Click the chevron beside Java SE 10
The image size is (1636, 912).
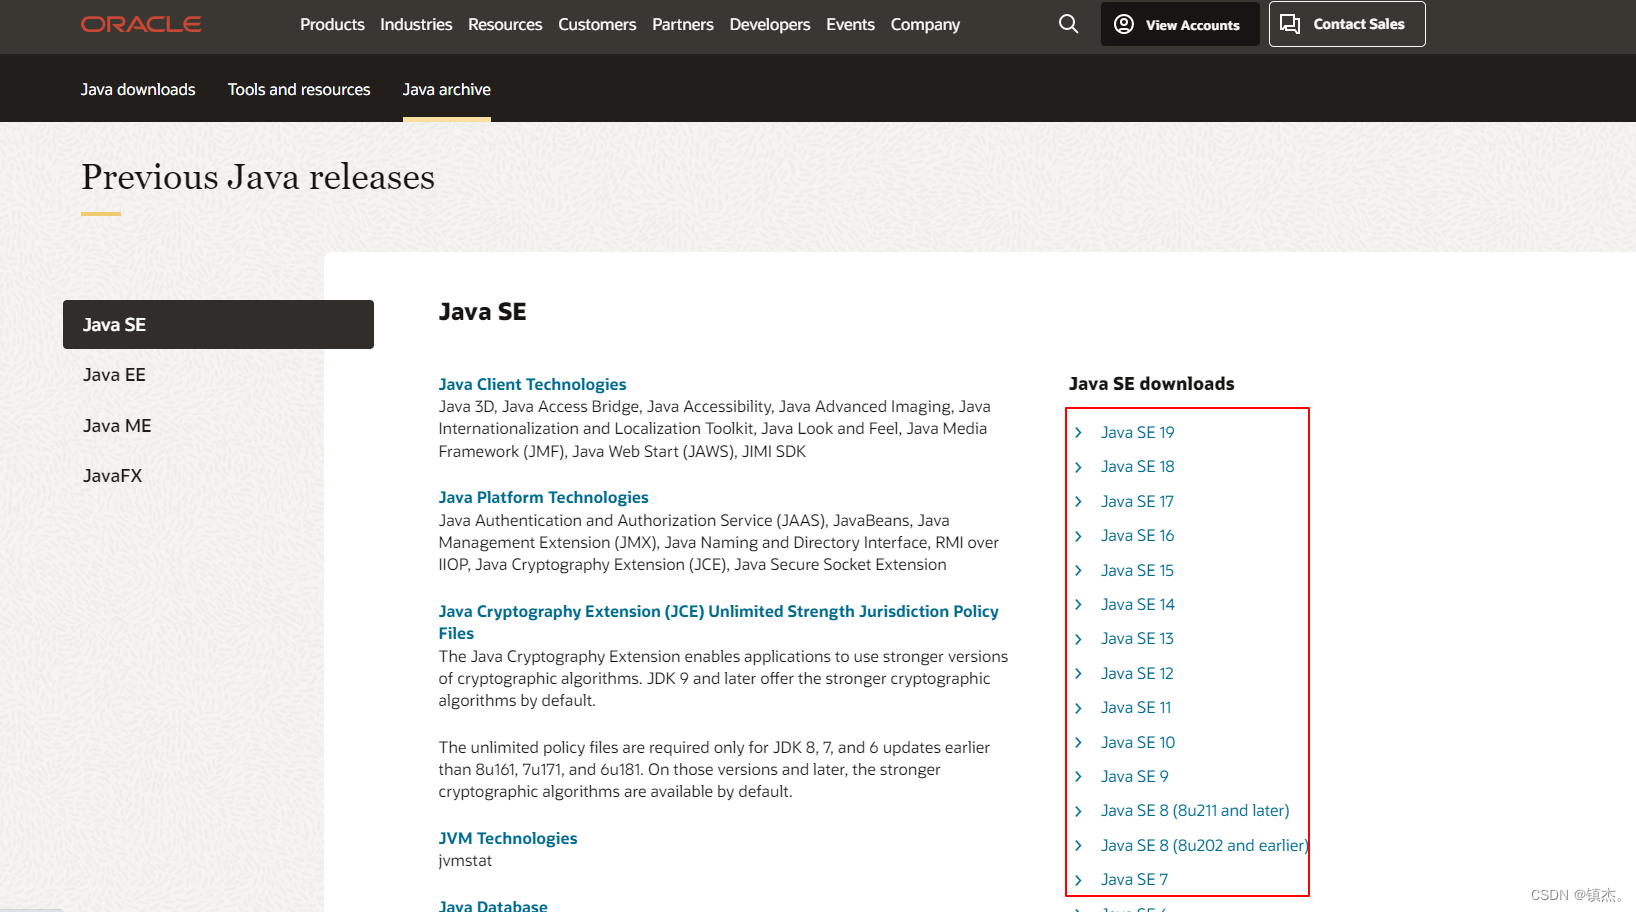[1078, 742]
